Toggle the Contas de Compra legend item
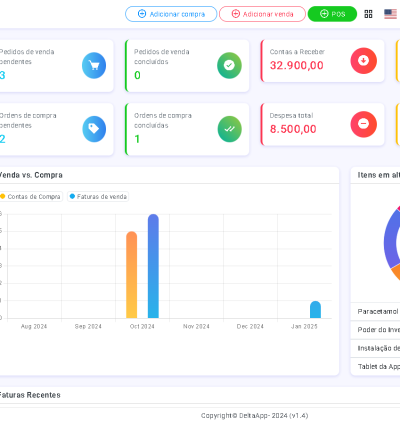This screenshot has width=400, height=424. [31, 197]
